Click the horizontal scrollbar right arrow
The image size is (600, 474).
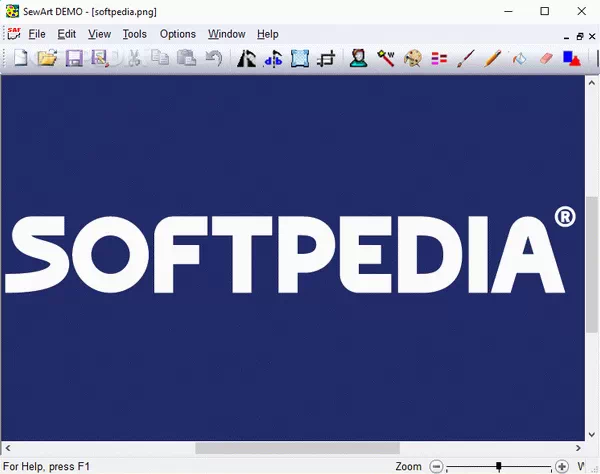click(x=578, y=448)
